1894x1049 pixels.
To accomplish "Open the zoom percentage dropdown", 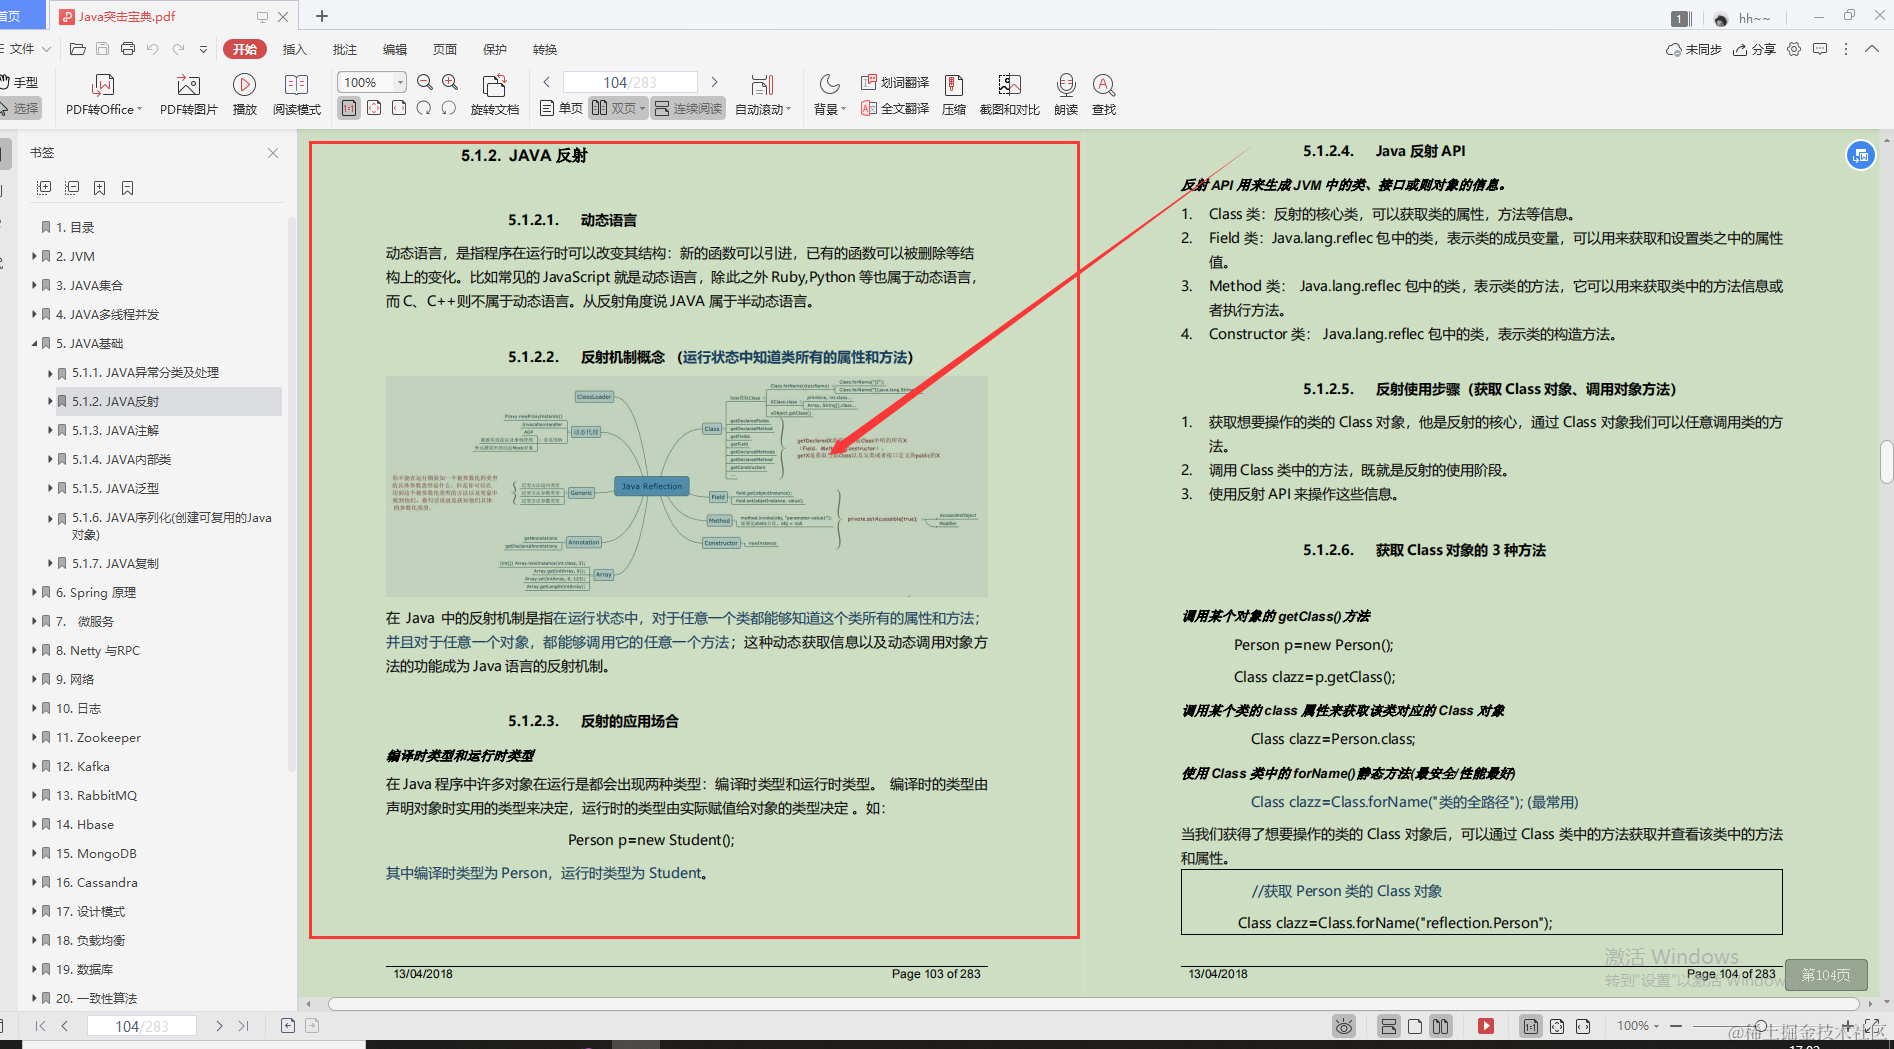I will pos(398,81).
